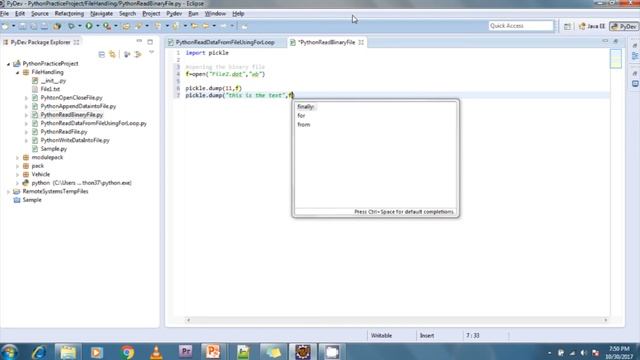The image size is (640, 360).
Task: Open the File menu
Action: pos(4,13)
